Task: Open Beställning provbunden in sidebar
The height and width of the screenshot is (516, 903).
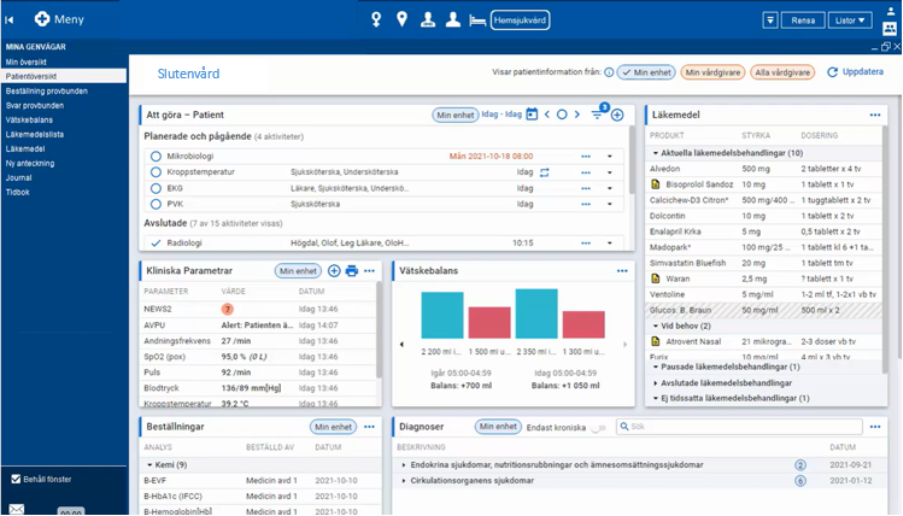Action: point(47,91)
